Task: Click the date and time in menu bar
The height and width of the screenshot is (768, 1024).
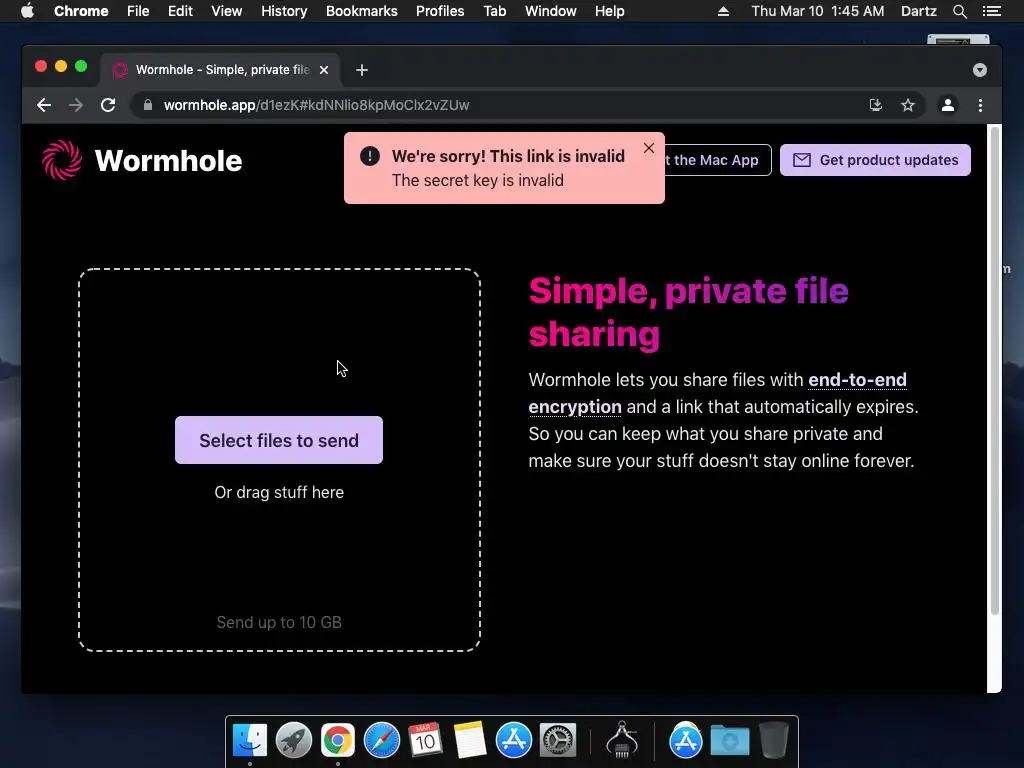Action: (818, 11)
